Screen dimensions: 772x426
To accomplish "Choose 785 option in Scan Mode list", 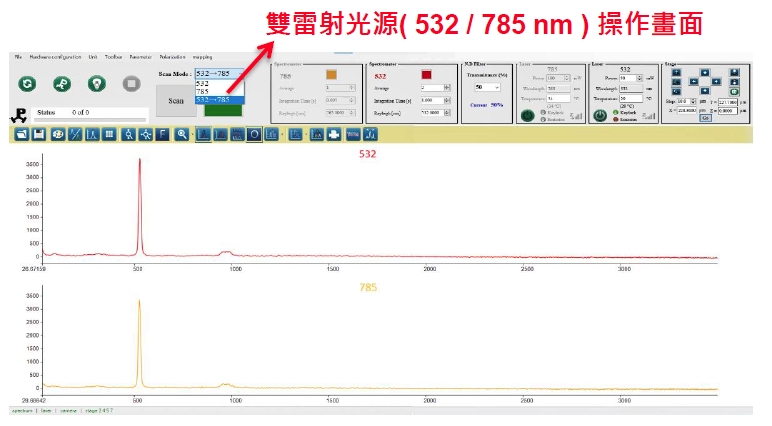I will (x=204, y=91).
